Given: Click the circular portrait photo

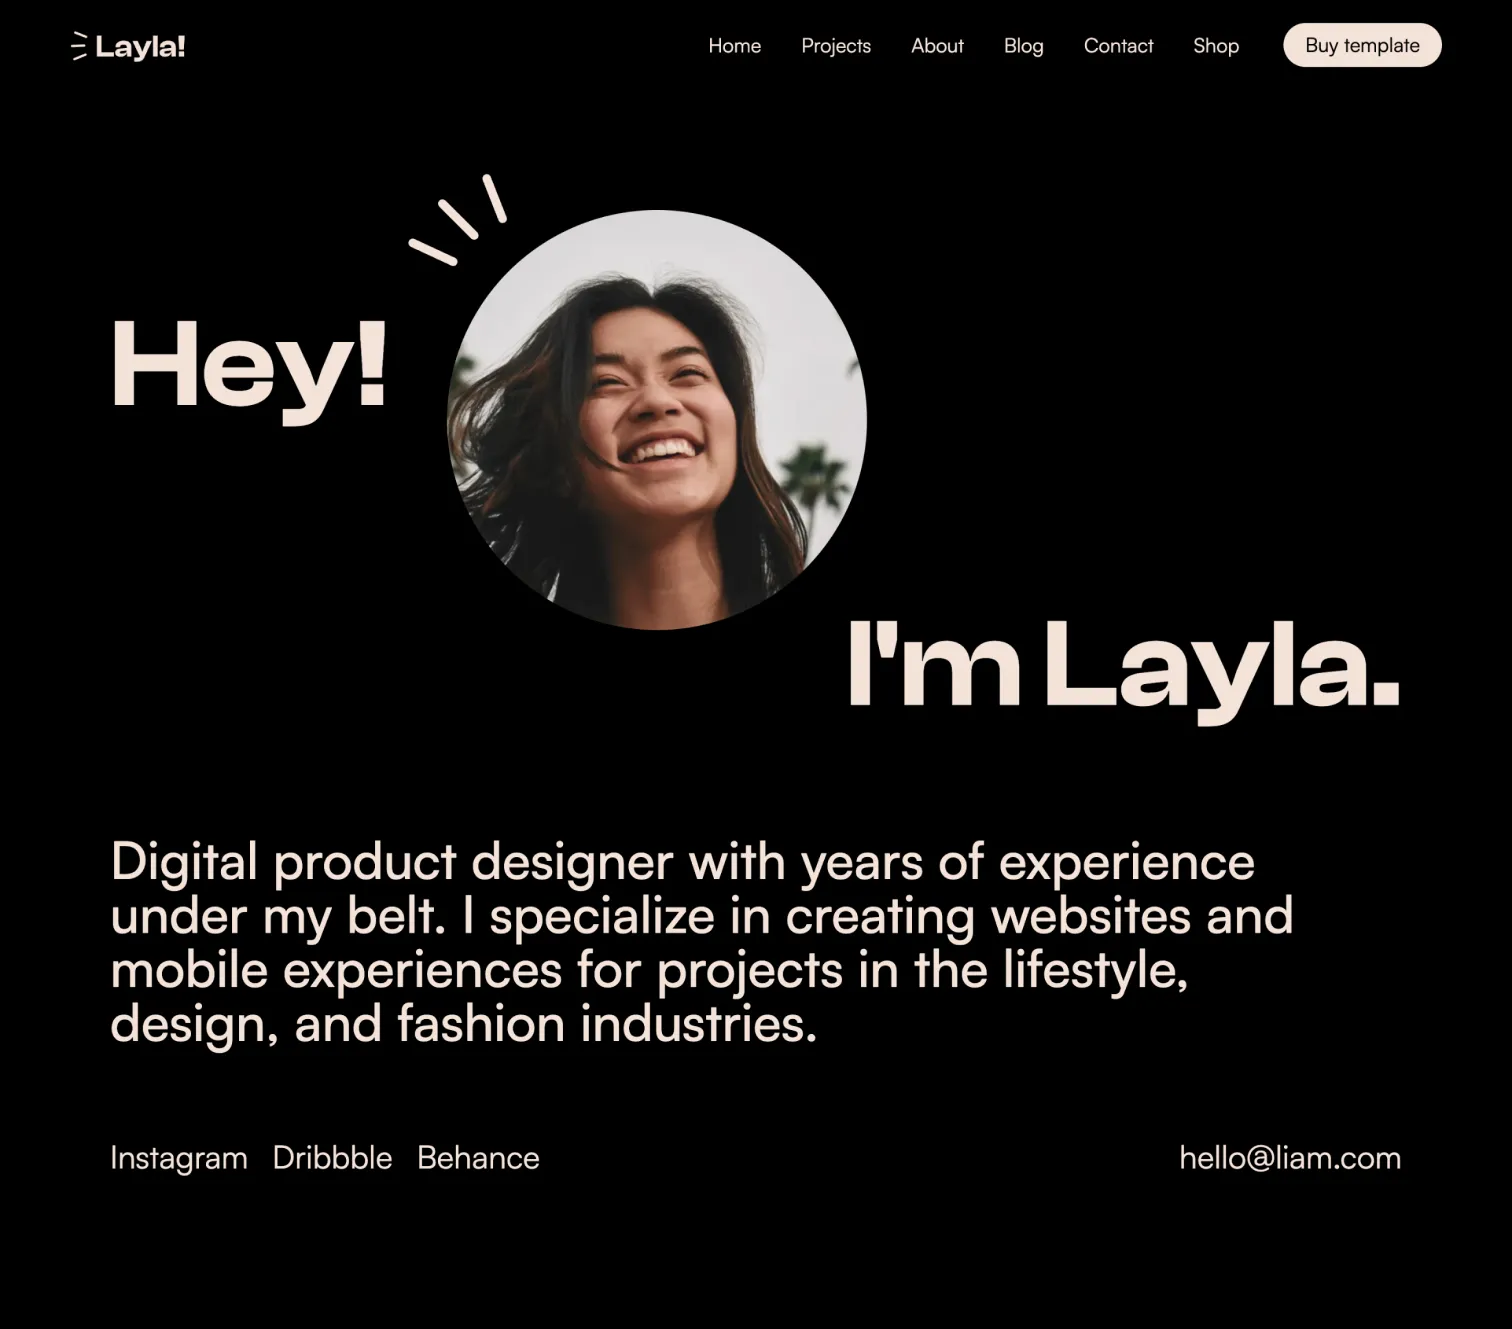Looking at the screenshot, I should click(656, 420).
